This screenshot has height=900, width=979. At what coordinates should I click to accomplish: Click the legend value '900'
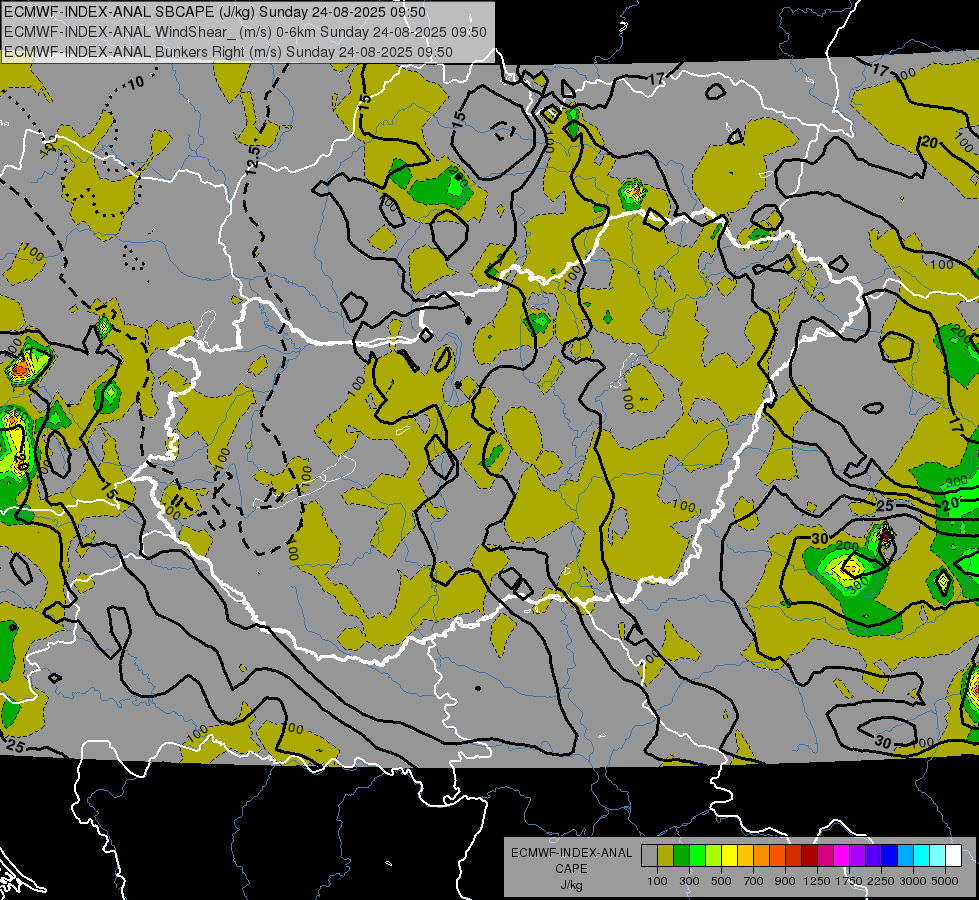(785, 881)
